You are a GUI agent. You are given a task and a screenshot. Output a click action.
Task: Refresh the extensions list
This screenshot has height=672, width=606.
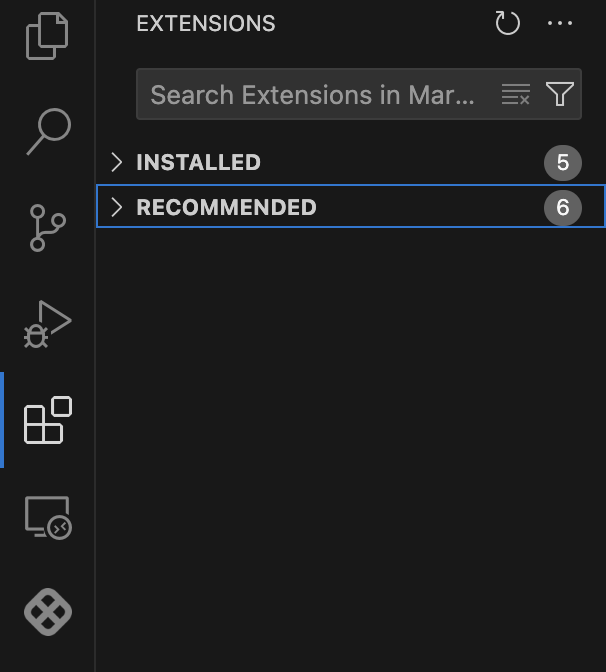508,23
